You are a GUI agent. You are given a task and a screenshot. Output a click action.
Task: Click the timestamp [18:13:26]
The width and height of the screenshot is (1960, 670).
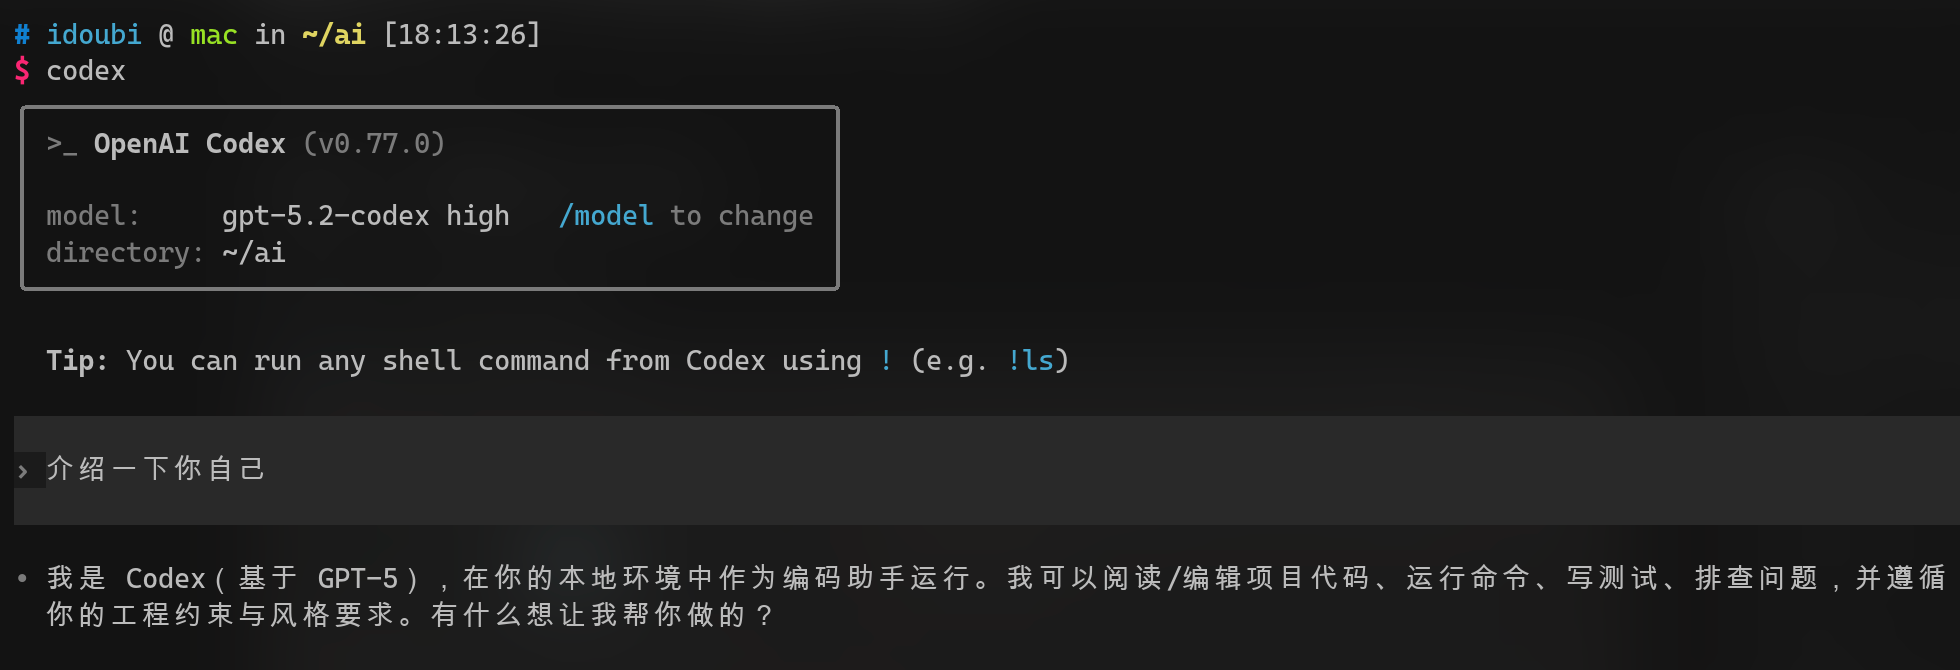(462, 35)
